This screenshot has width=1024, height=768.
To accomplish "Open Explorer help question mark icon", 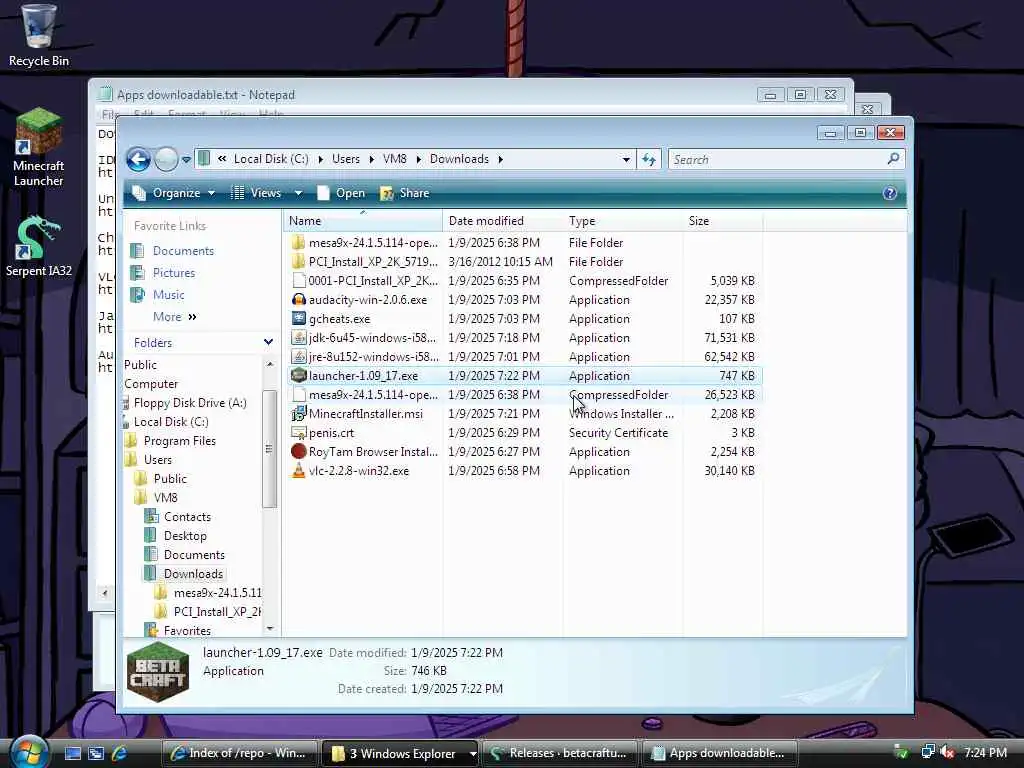I will 889,193.
